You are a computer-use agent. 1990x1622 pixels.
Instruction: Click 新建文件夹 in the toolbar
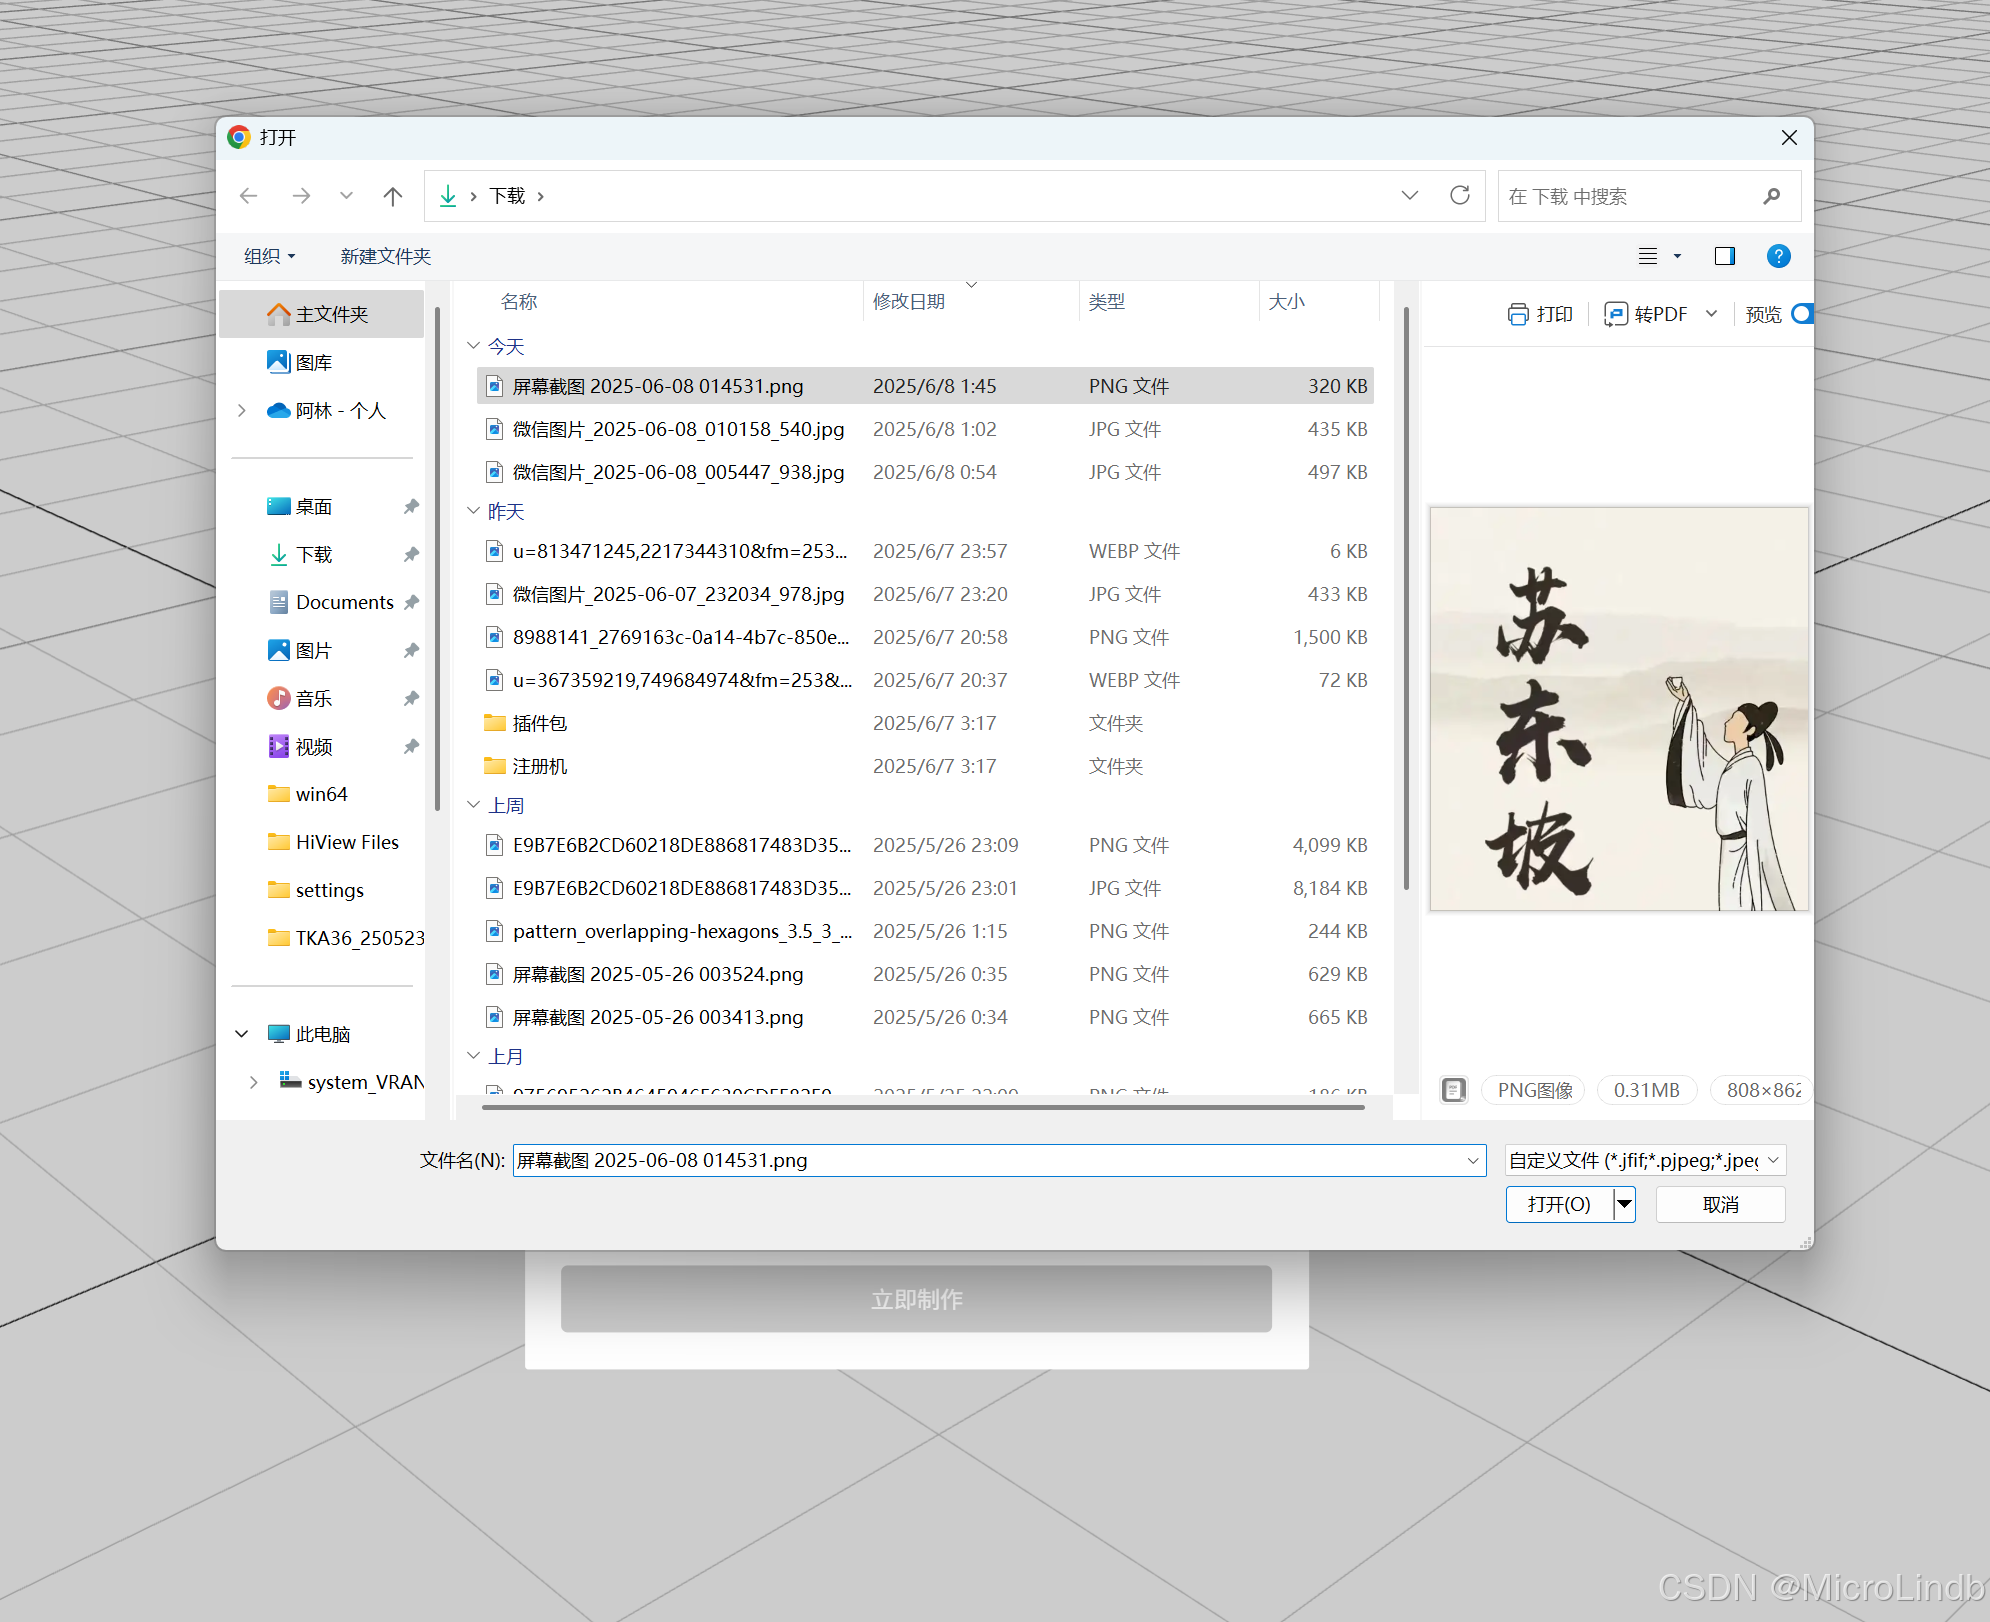point(385,256)
